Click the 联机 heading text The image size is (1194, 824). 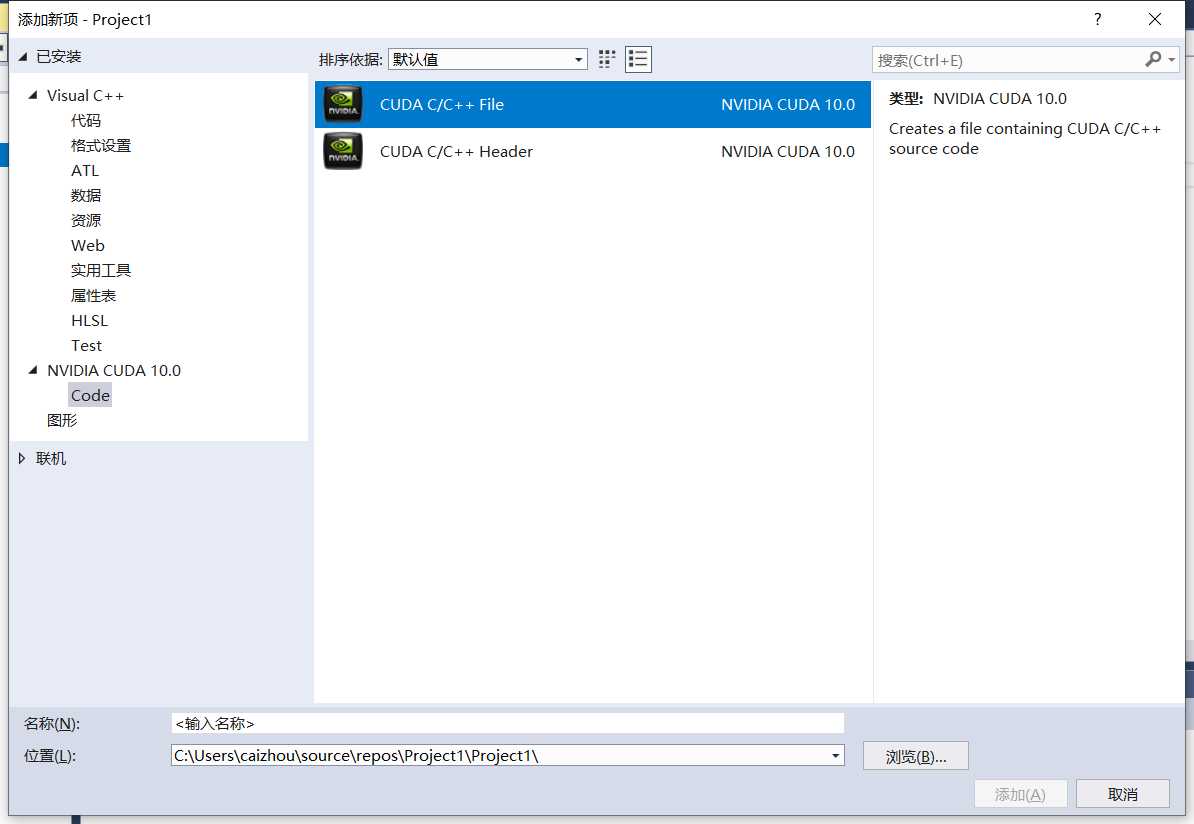point(51,458)
